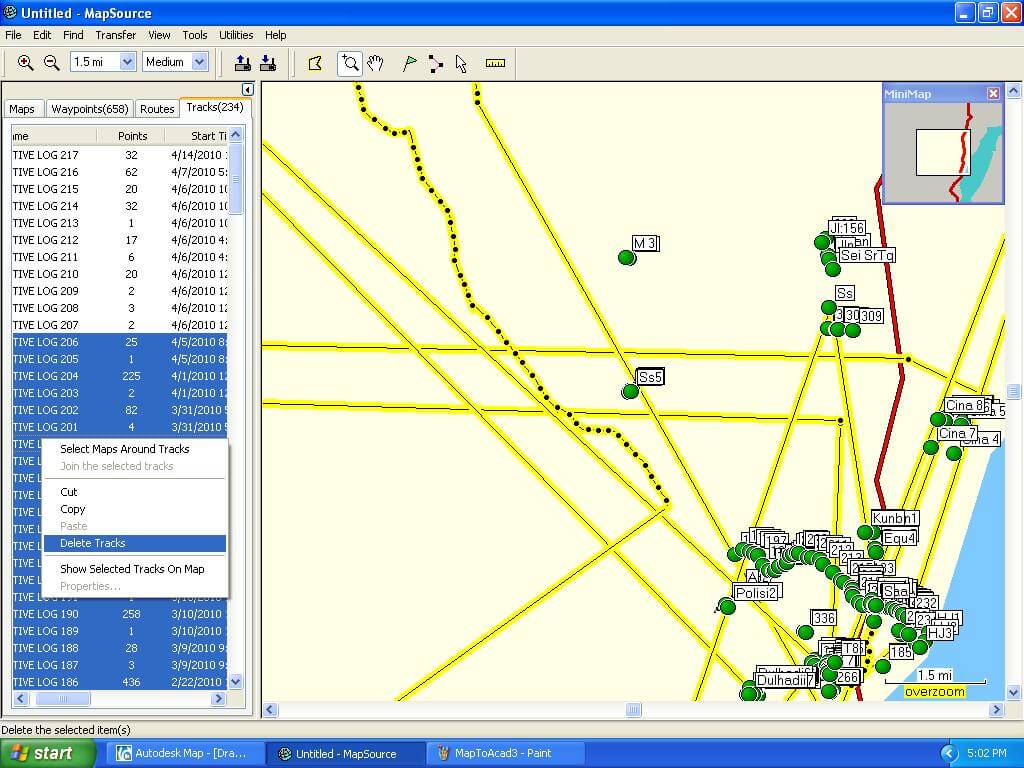Select the Map tool icon
The width and height of the screenshot is (1024, 768).
coord(315,63)
